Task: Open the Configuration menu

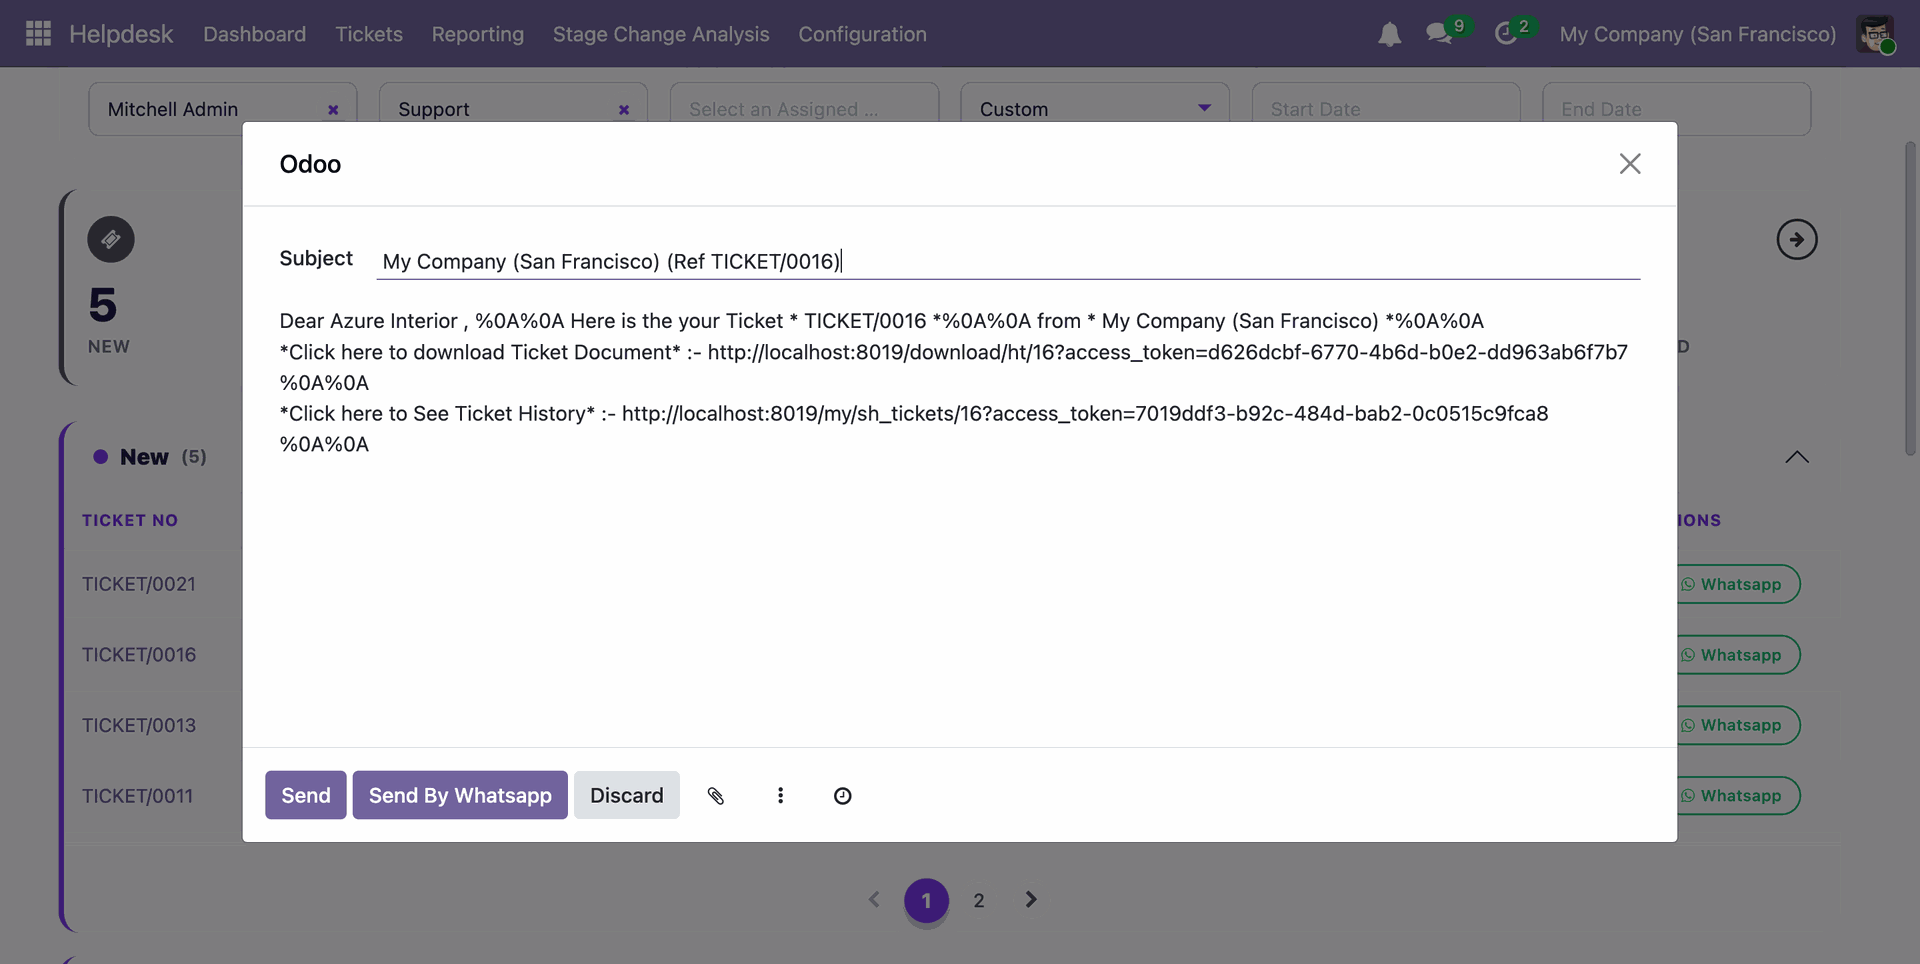Action: [x=863, y=34]
